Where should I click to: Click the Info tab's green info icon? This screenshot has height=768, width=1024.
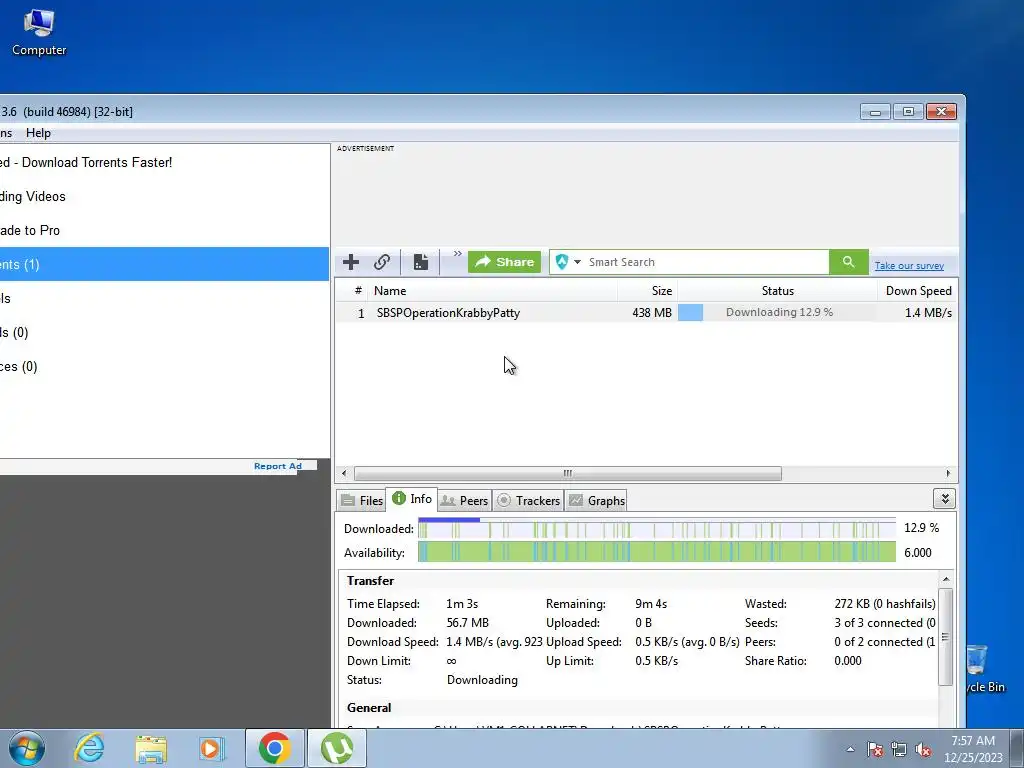[398, 498]
